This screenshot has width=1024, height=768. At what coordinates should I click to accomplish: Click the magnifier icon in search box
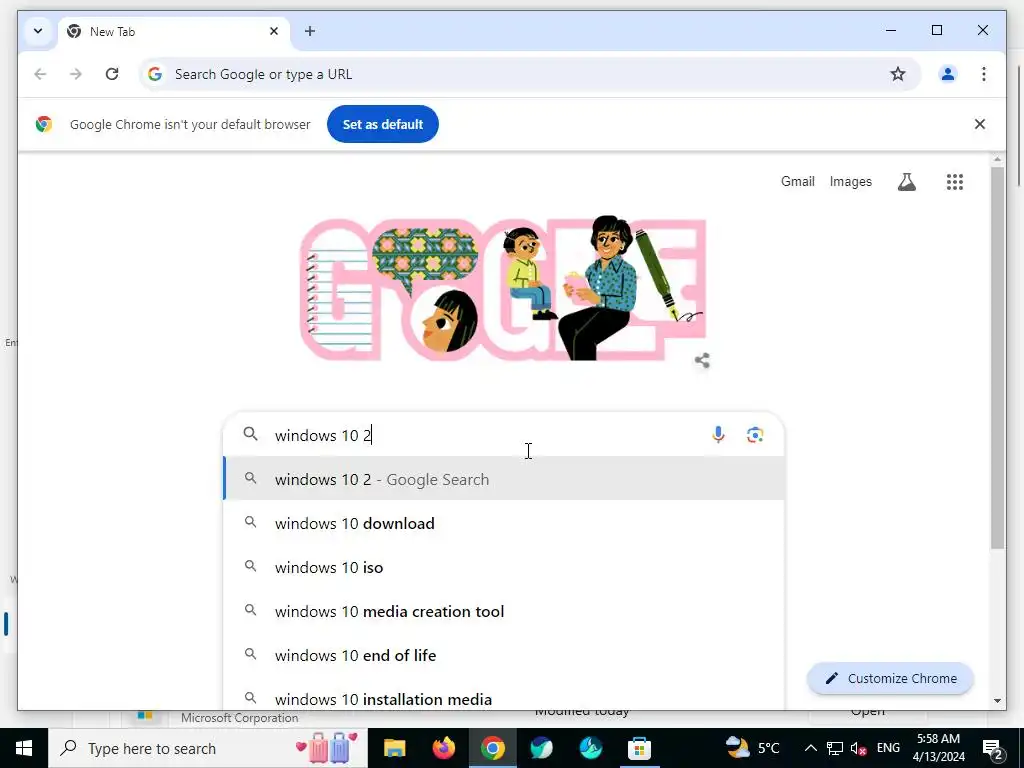250,434
